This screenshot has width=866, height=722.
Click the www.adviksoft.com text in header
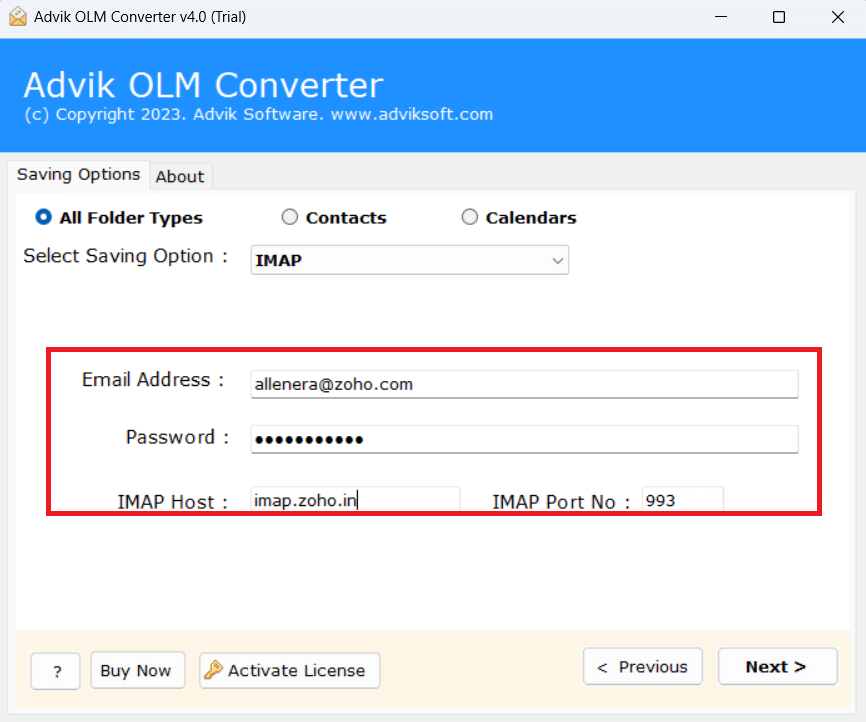tap(412, 114)
